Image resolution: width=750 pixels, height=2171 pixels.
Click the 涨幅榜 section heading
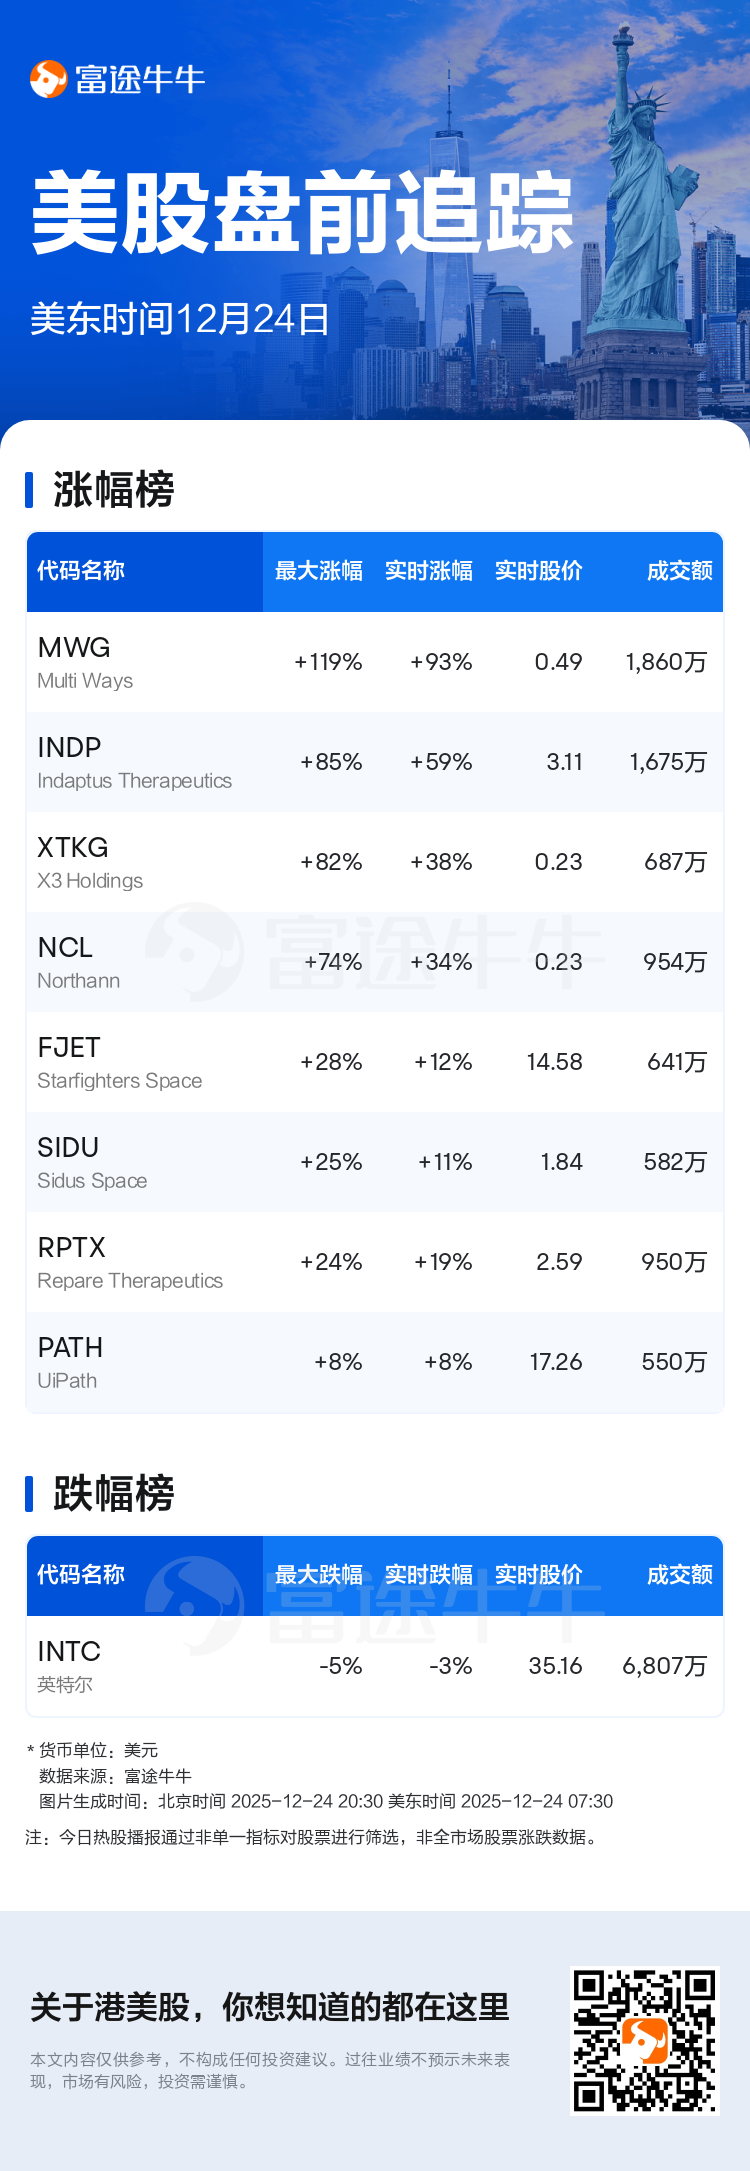pos(113,490)
